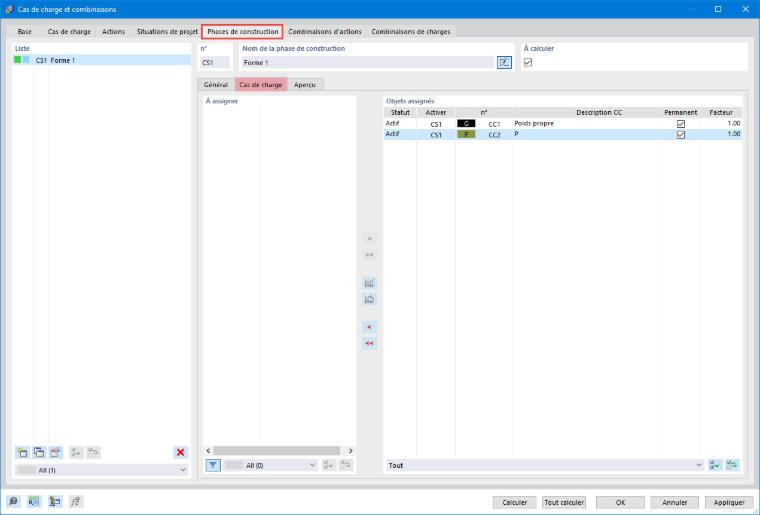
Task: Open the formula fx icon
Action: 76,501
